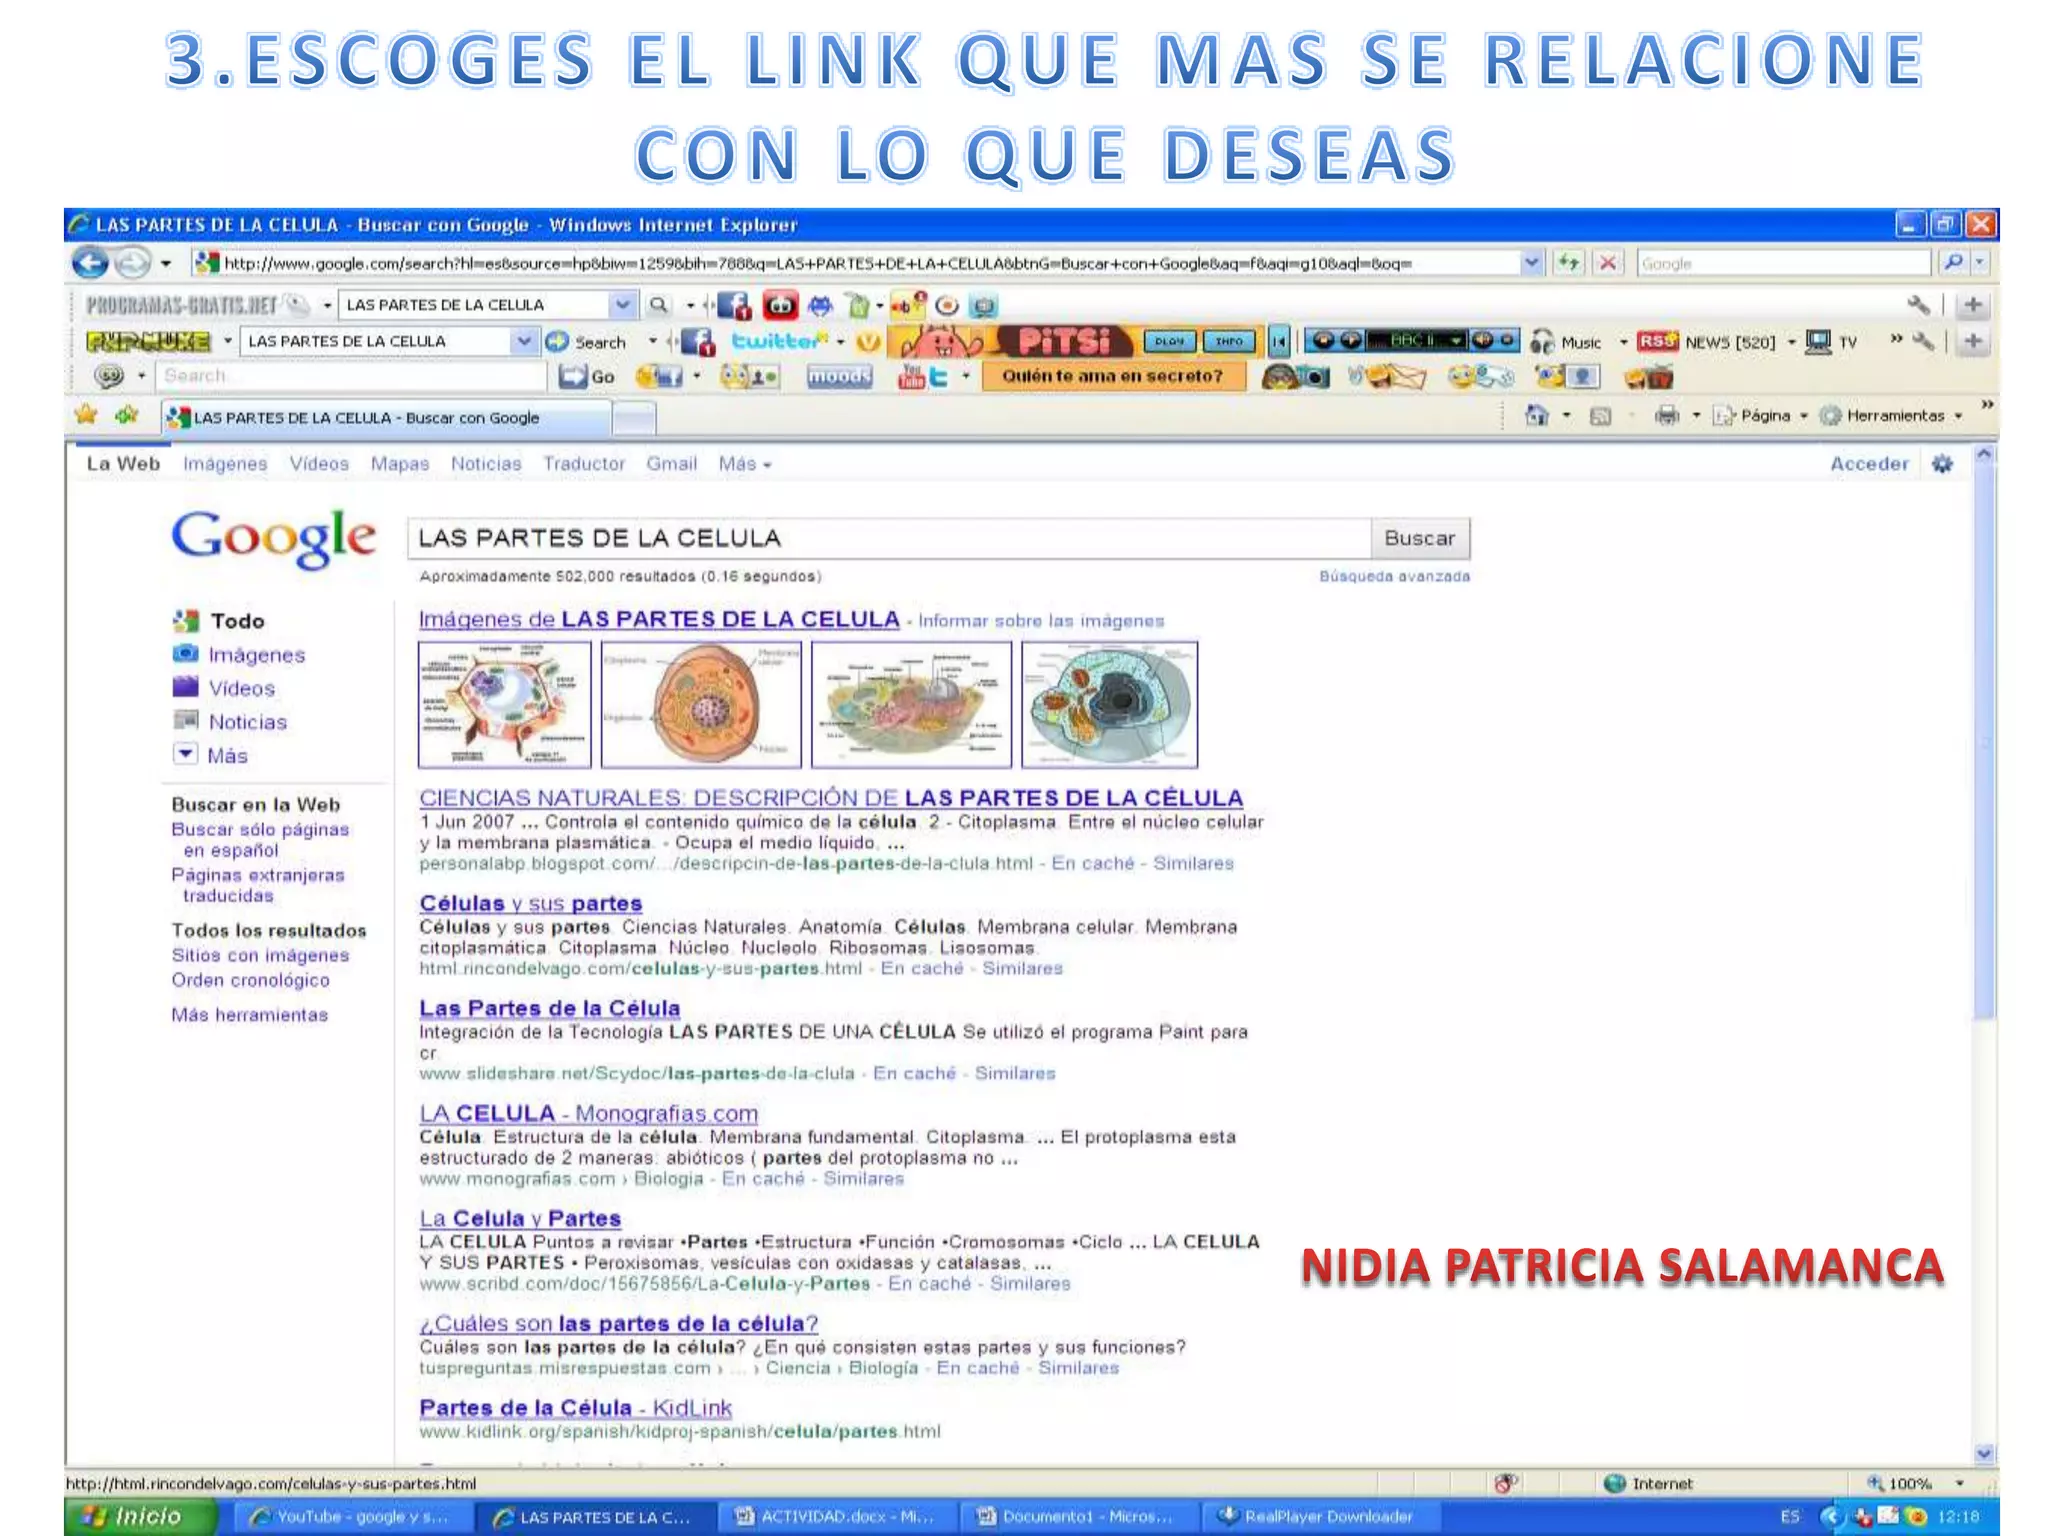Click the smiley face icon beside Search field

108,376
